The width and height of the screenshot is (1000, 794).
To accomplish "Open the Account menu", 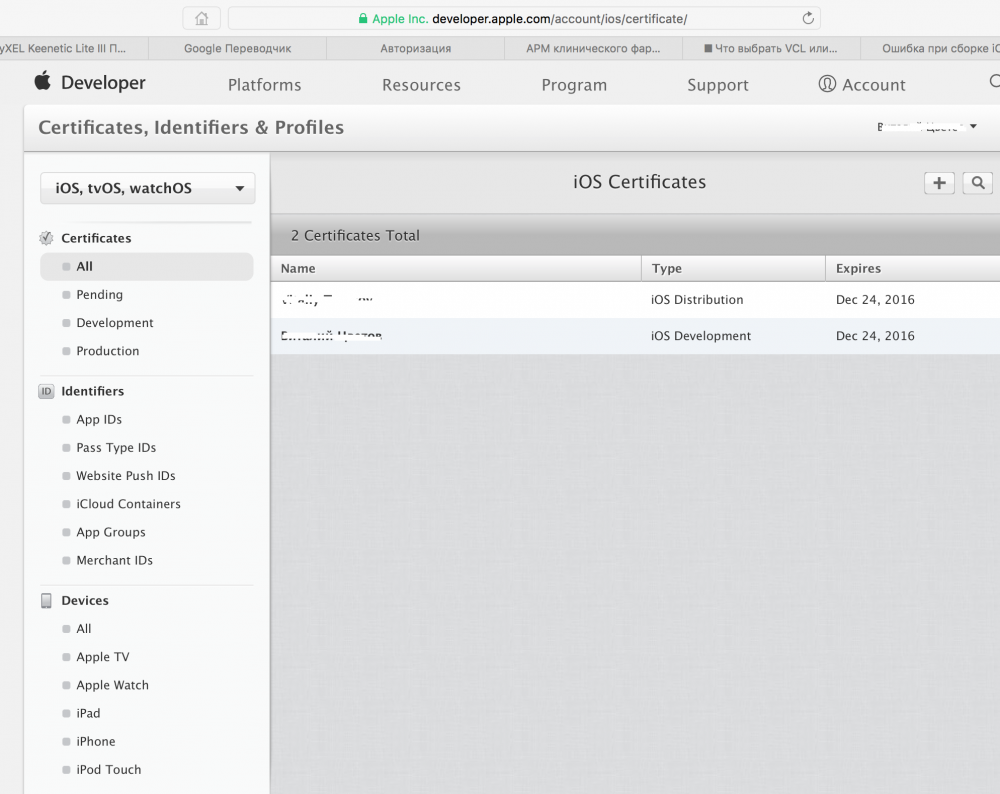I will click(874, 85).
